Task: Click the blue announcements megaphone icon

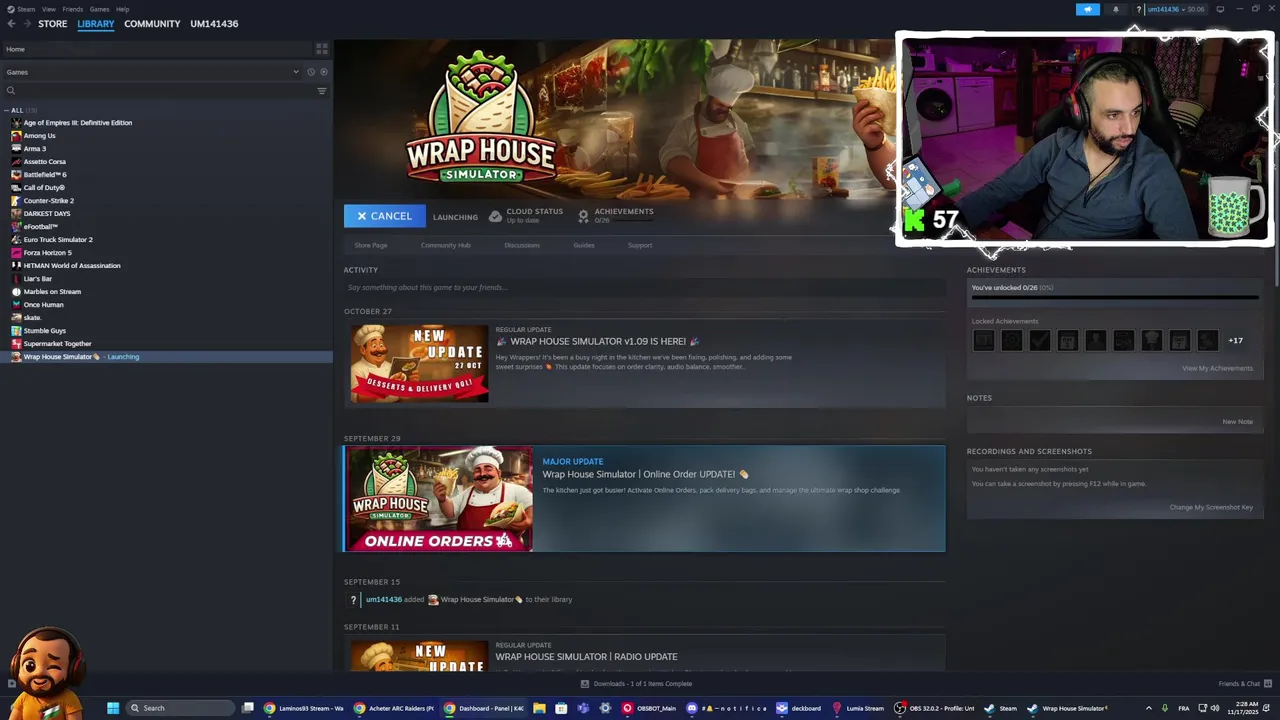Action: pos(1088,9)
